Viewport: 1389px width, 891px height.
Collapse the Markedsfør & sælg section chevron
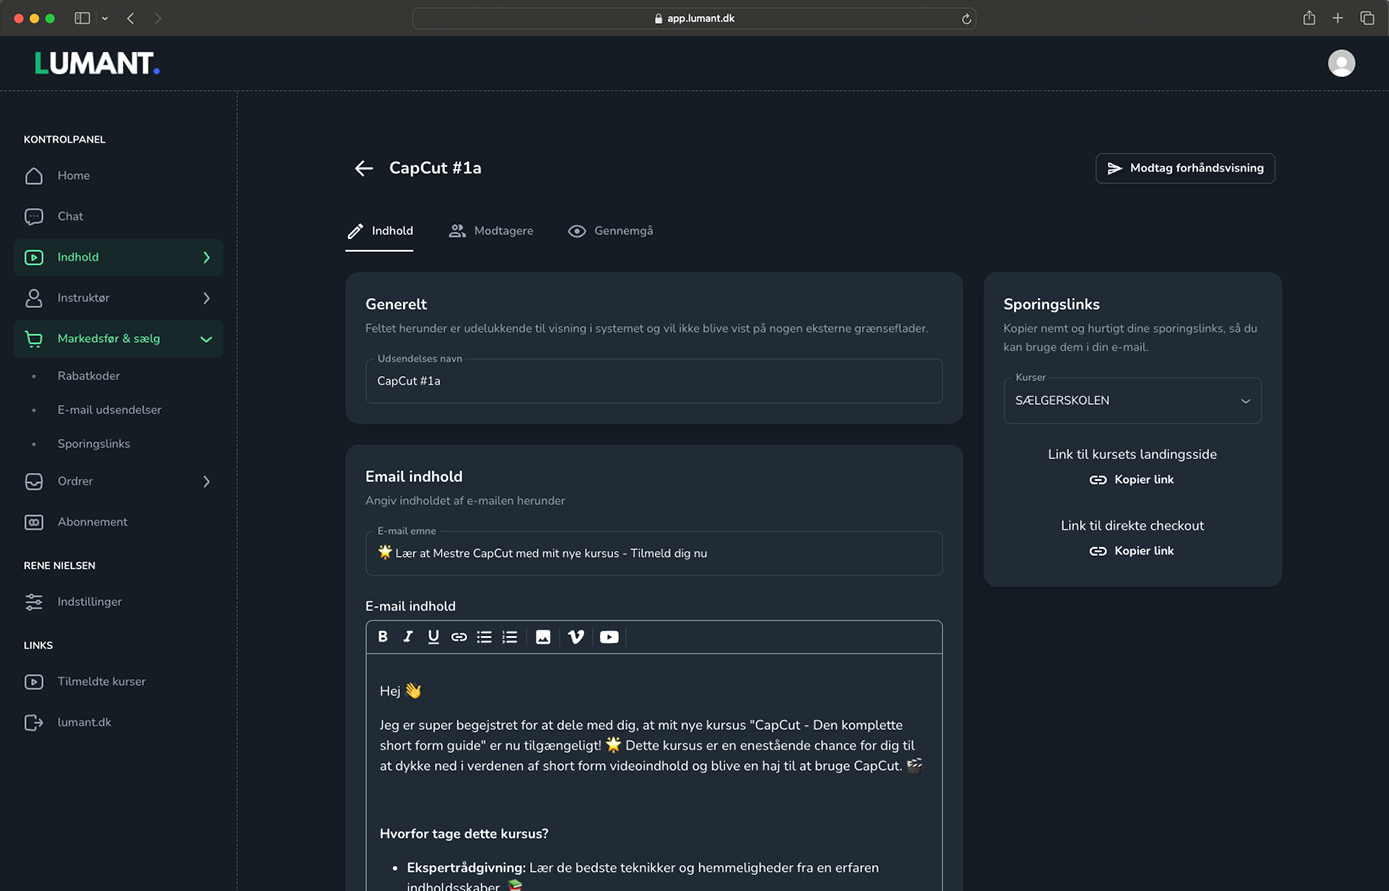(x=206, y=339)
